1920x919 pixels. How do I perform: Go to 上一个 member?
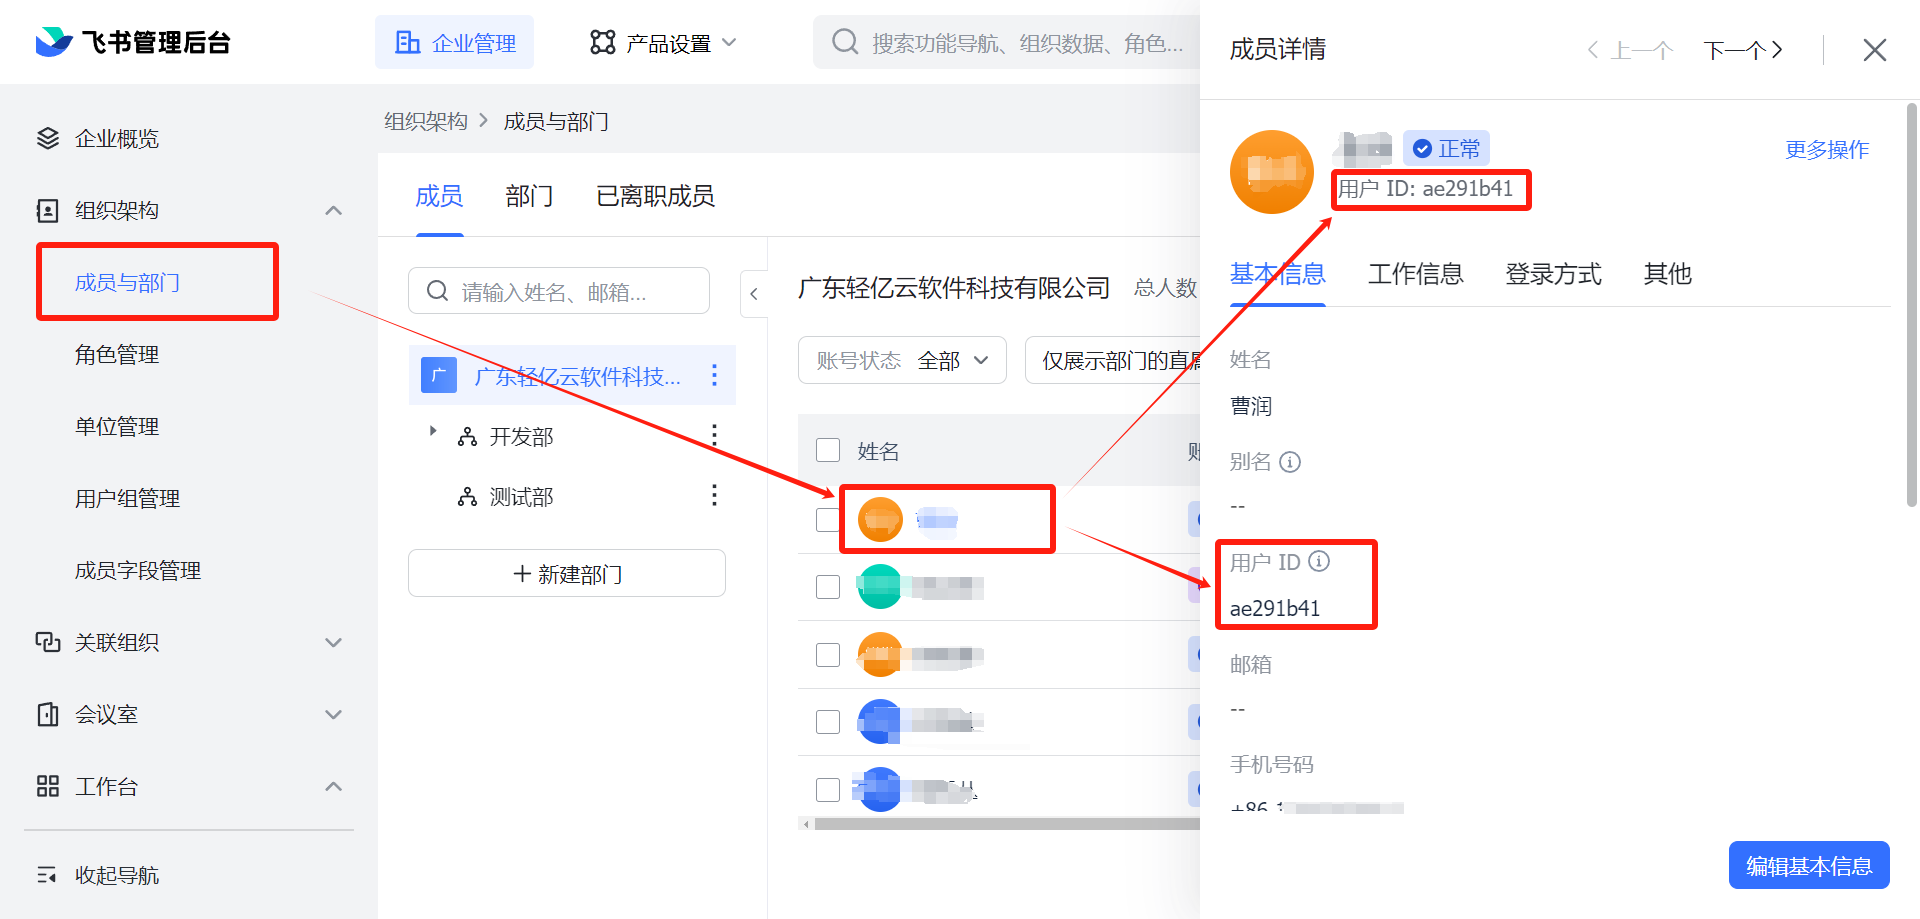click(x=1630, y=50)
